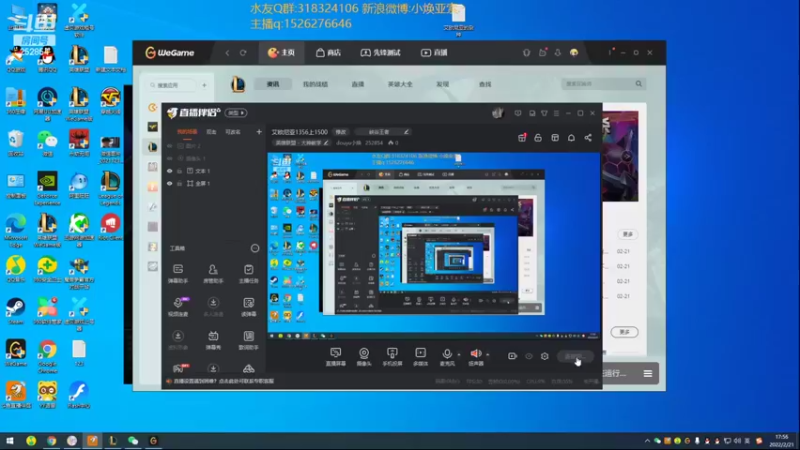
Task: Open Google Chrome desktop shortcut
Action: [47, 356]
